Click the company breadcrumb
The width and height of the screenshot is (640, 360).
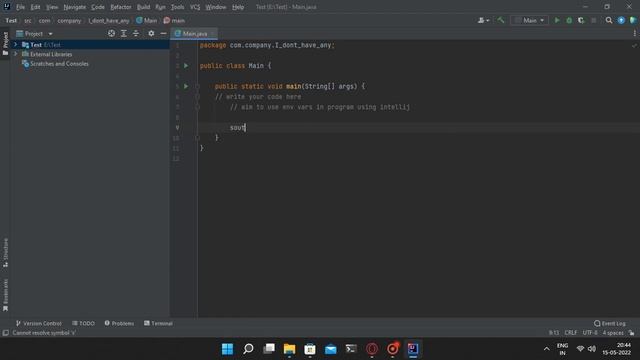click(x=69, y=20)
